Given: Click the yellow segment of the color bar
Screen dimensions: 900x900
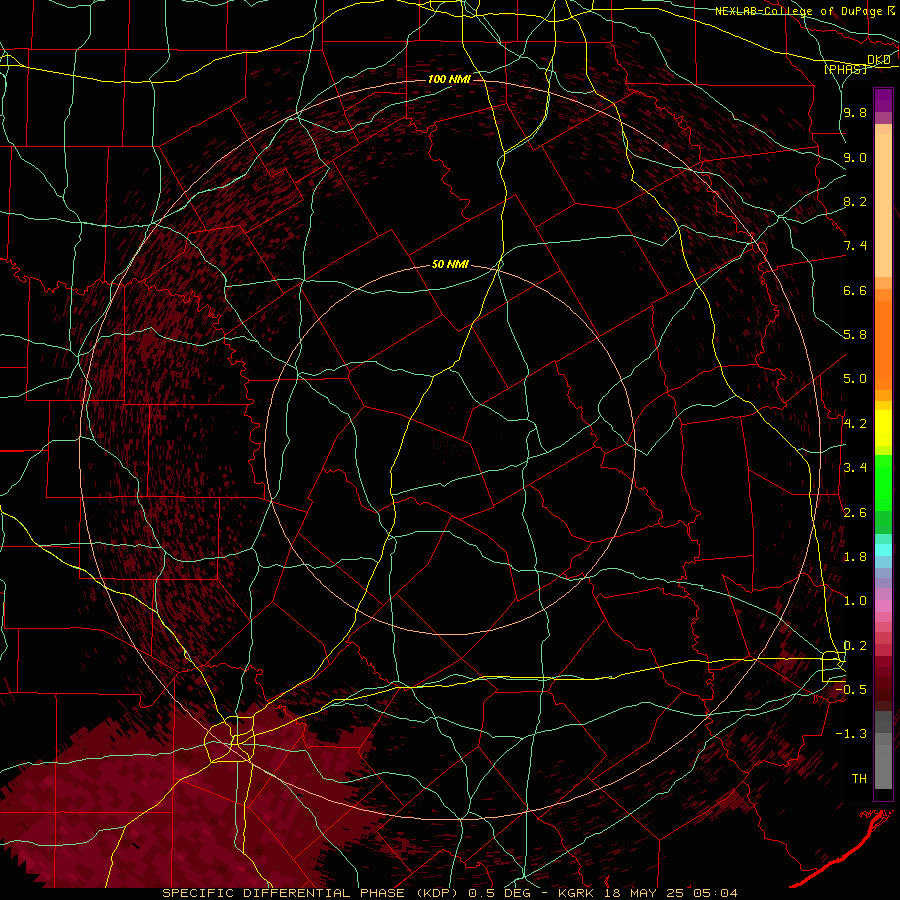Looking at the screenshot, I should click(x=883, y=428).
